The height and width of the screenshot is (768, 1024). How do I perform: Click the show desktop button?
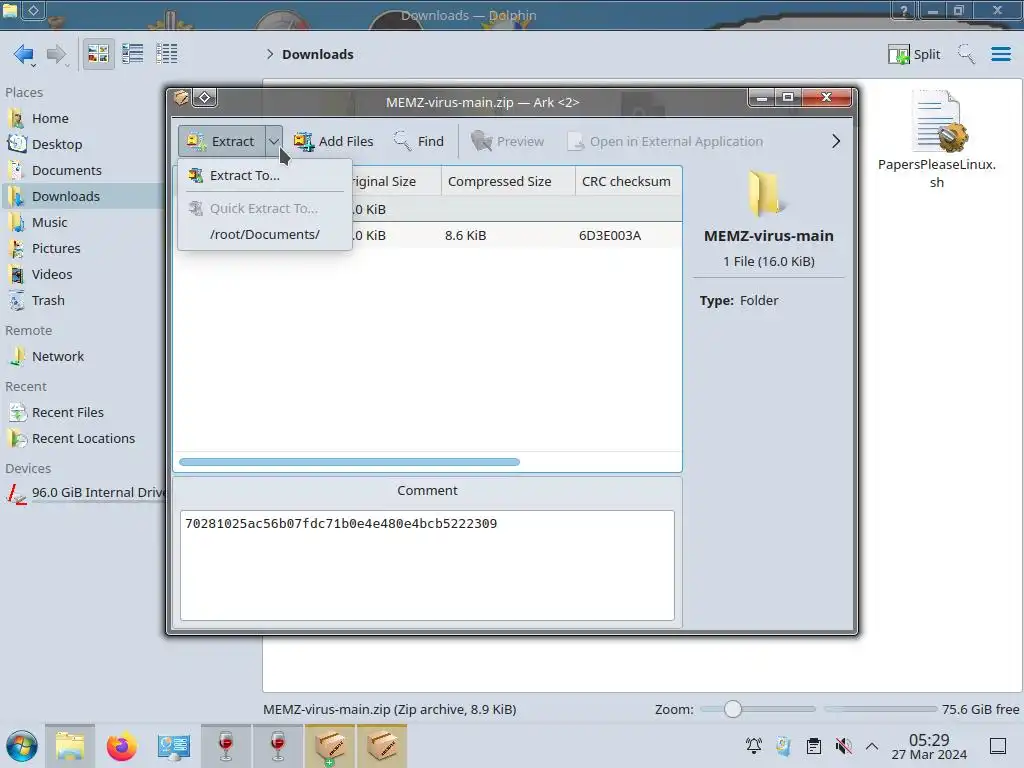point(997,745)
